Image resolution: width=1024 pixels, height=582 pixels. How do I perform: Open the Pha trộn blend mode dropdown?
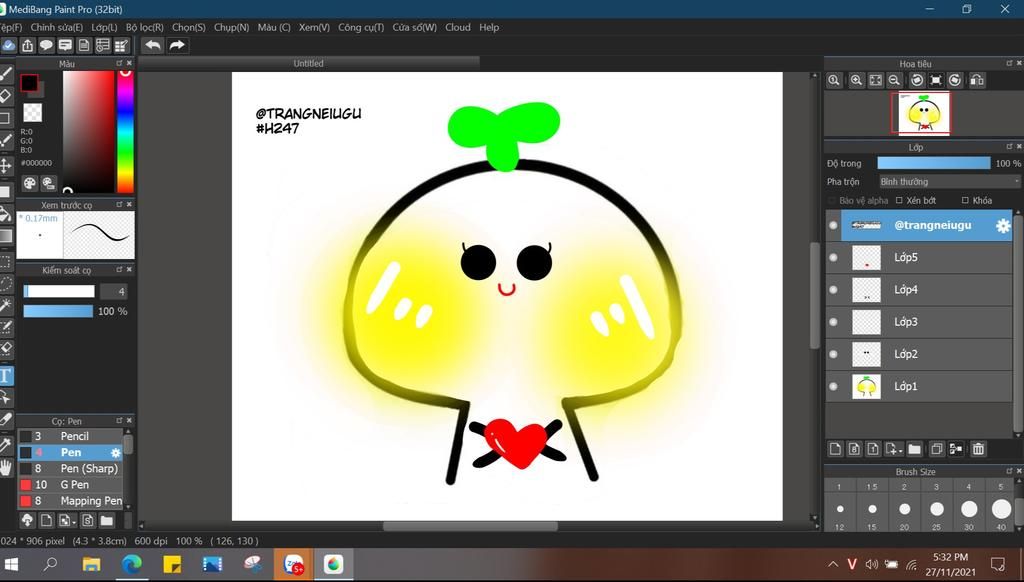tap(949, 182)
